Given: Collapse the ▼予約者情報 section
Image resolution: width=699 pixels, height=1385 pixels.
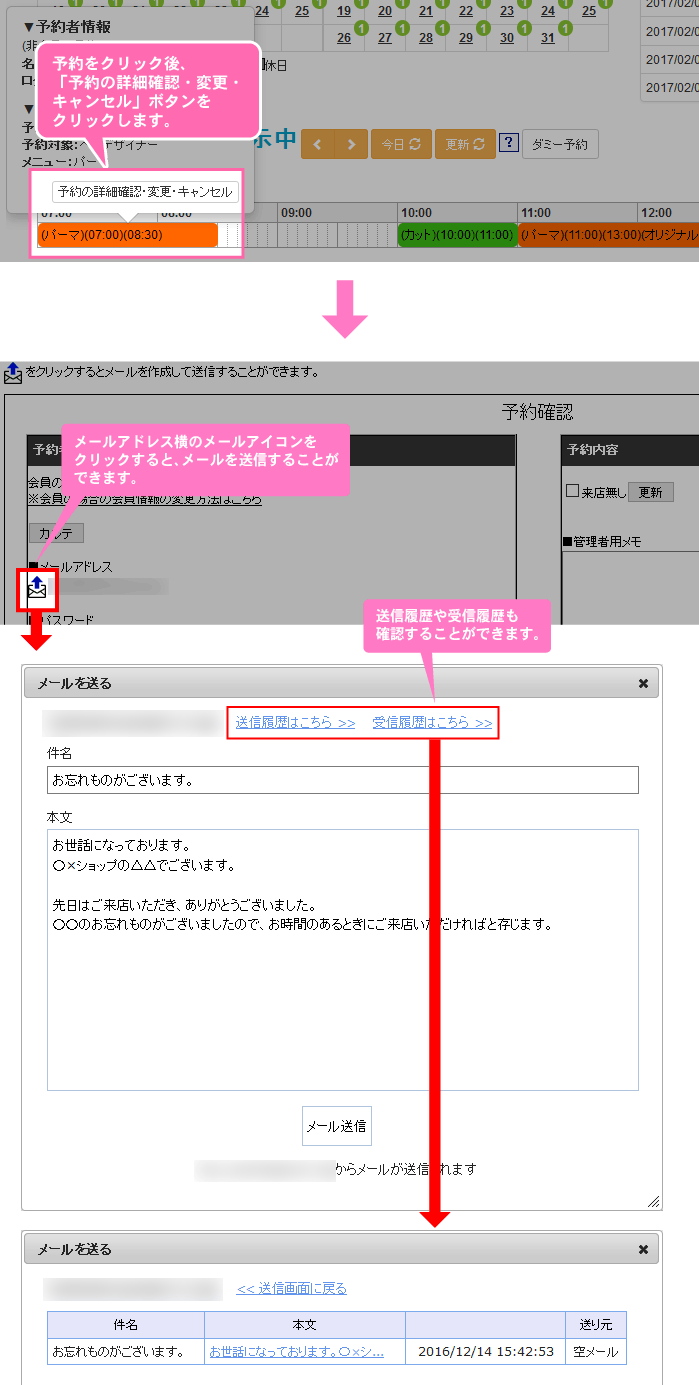Looking at the screenshot, I should (x=66, y=27).
